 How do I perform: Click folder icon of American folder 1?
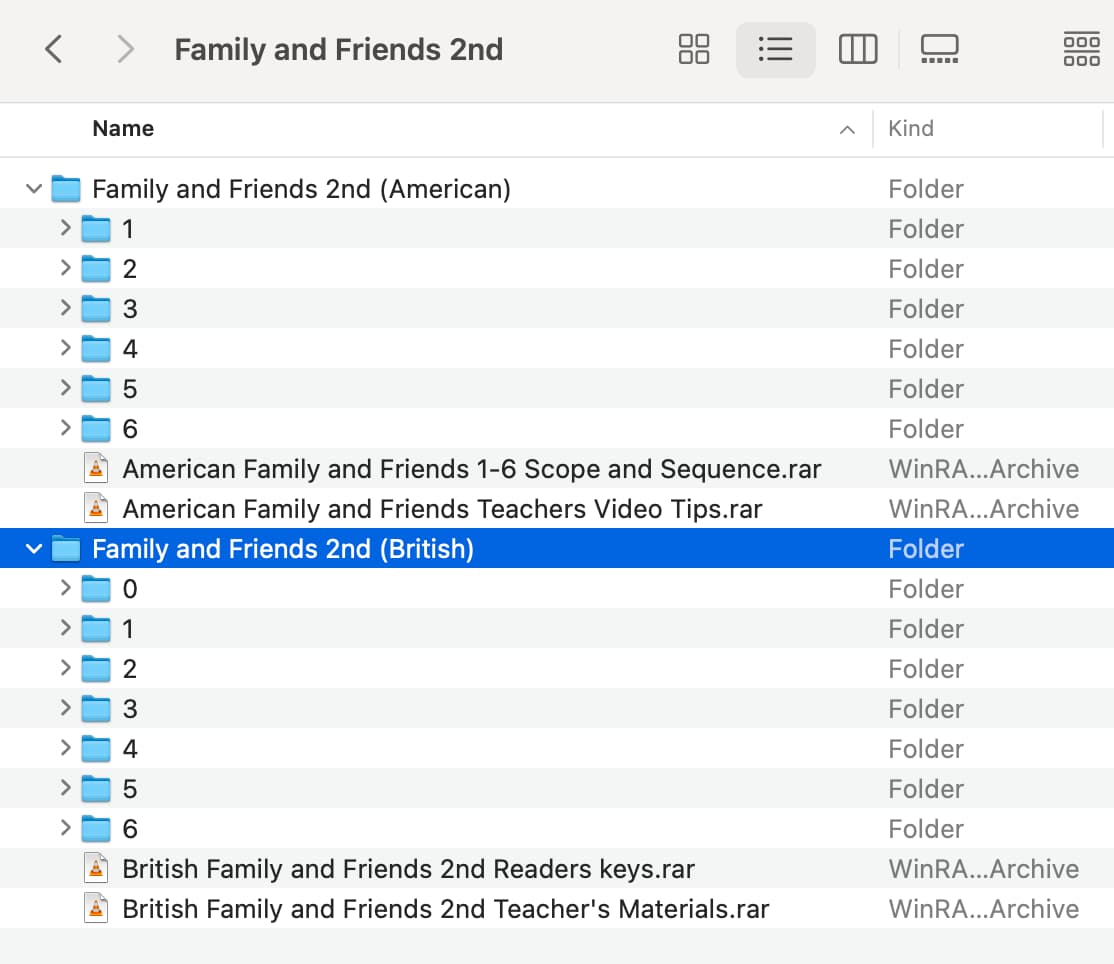click(x=96, y=229)
